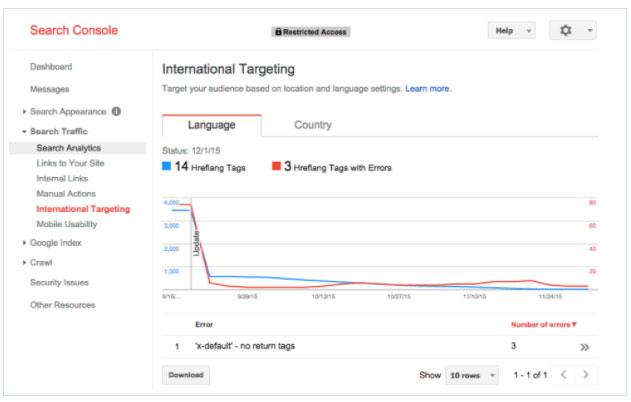Change the Show 10 rows dropdown
Viewport: 631px width, 402px height.
point(469,375)
